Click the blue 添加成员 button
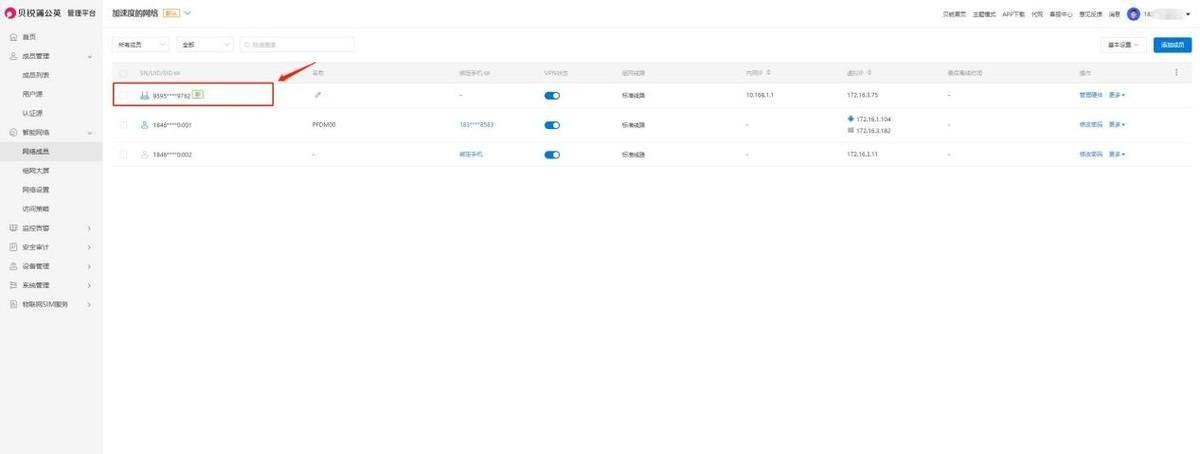The image size is (1200, 454). pyautogui.click(x=1173, y=45)
